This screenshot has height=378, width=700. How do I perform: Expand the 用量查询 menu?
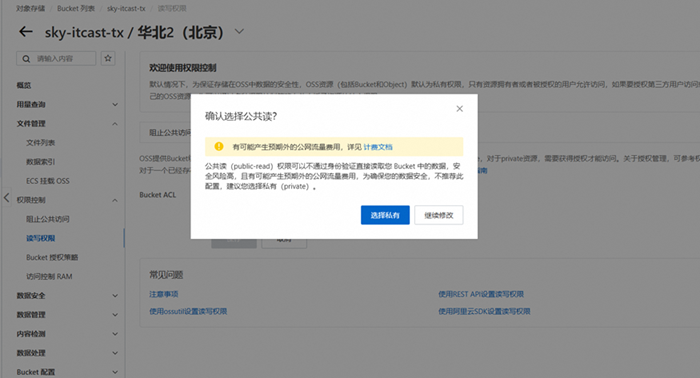coord(67,104)
